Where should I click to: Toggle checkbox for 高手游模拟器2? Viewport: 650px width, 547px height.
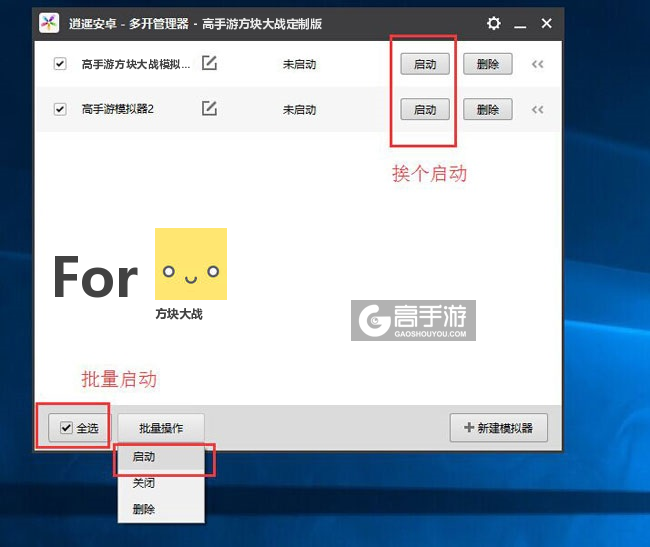60,109
